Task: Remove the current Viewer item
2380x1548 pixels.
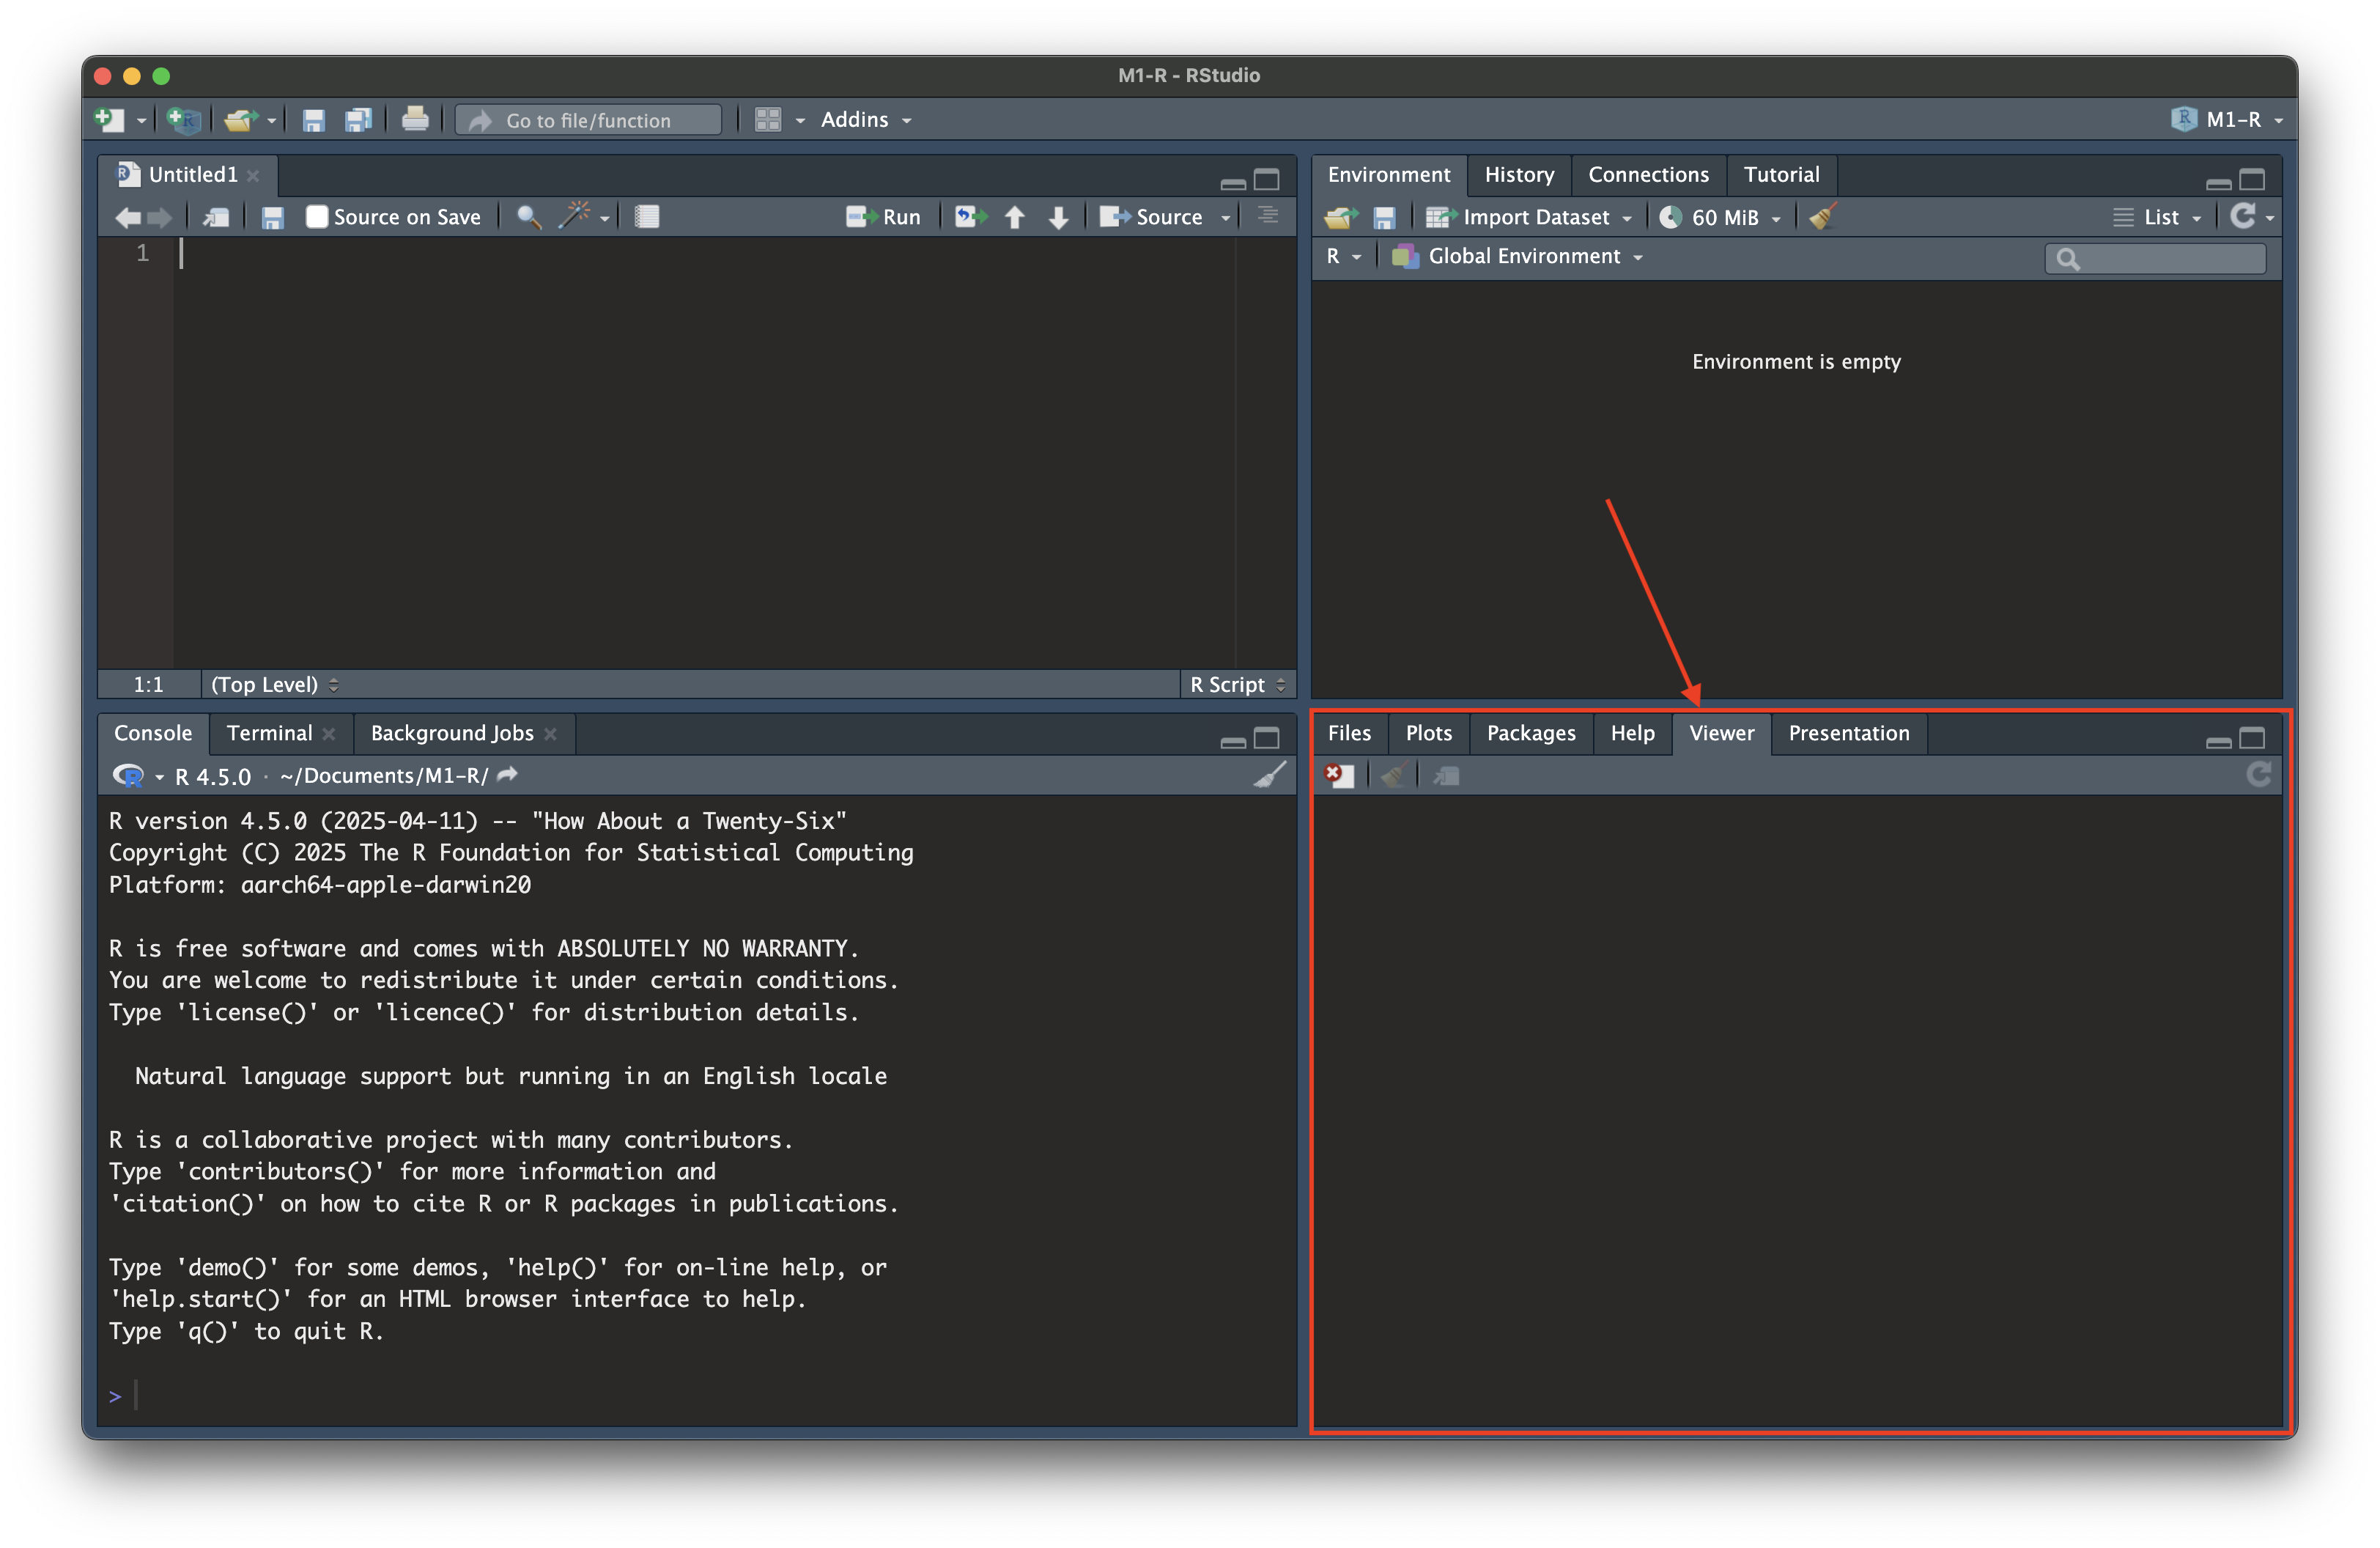Action: [x=1339, y=775]
